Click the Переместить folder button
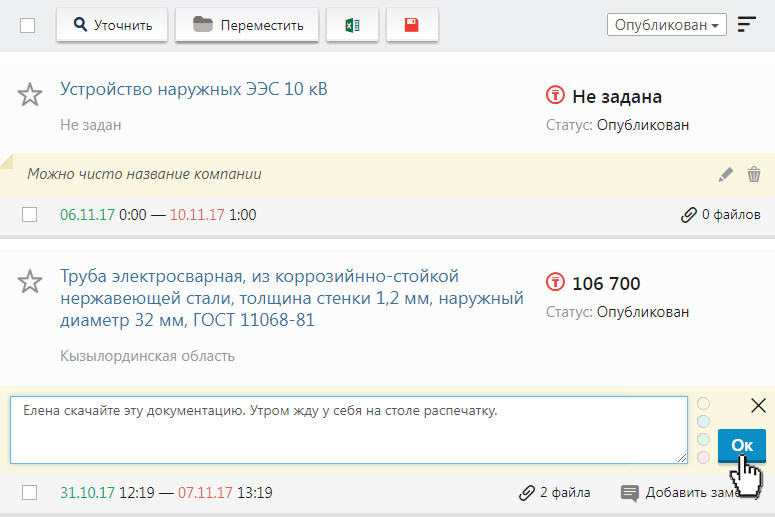The height and width of the screenshot is (517, 775). point(247,25)
